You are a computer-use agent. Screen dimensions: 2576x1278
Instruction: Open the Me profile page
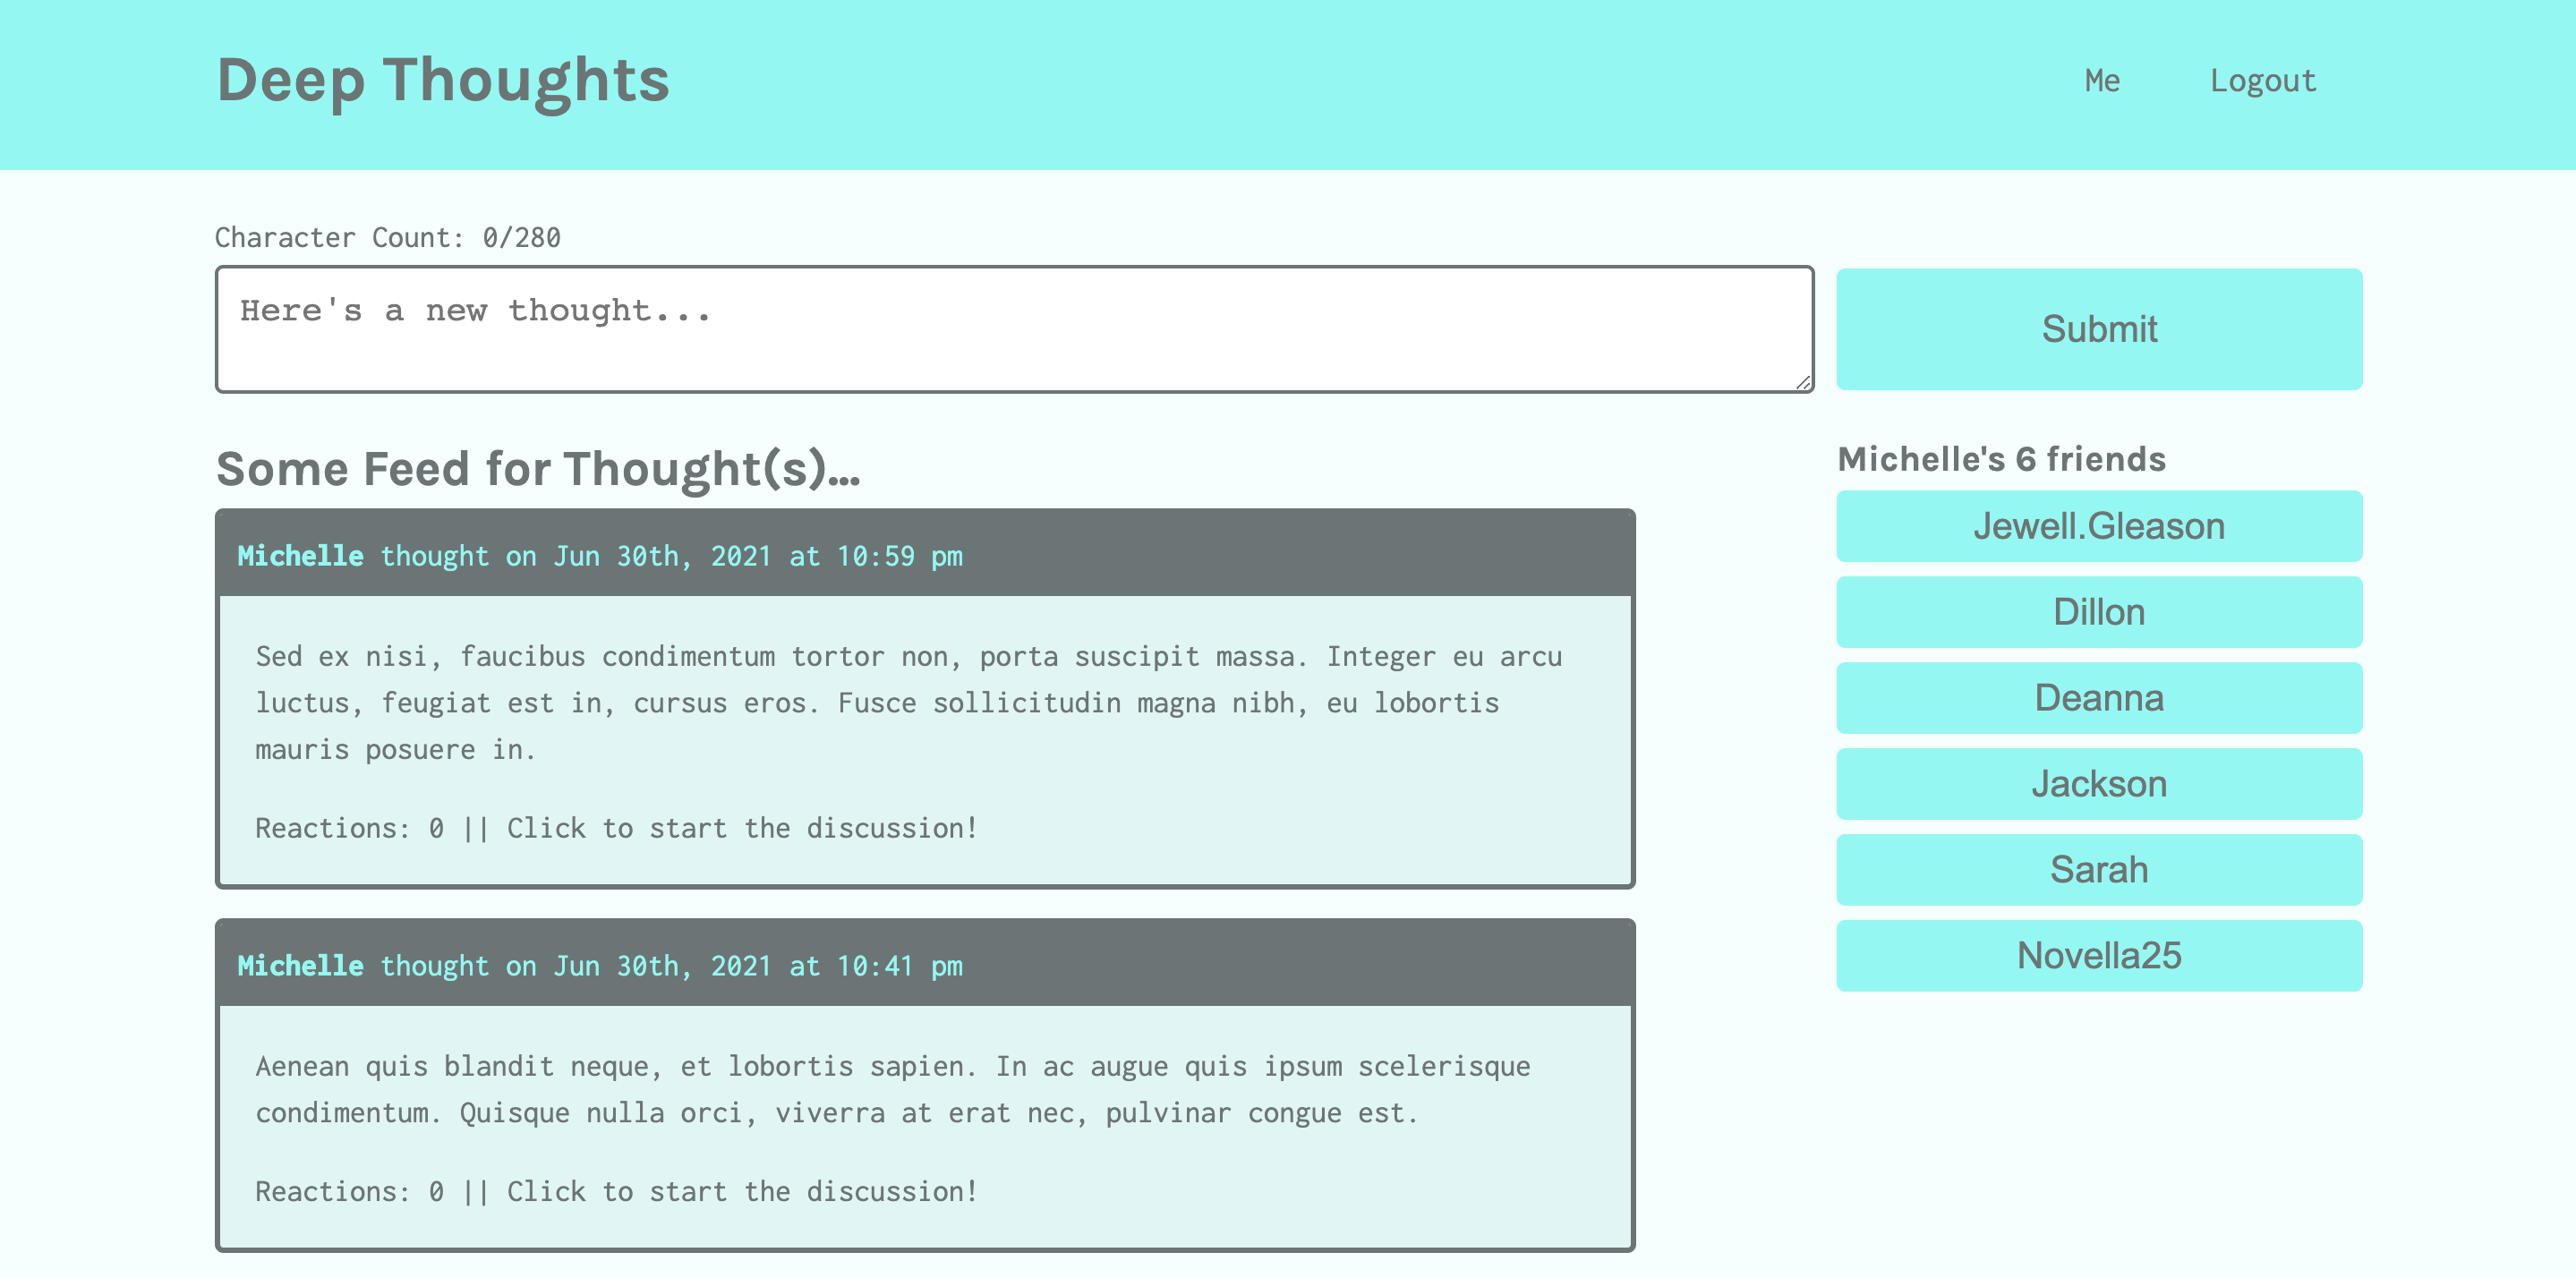point(2101,80)
